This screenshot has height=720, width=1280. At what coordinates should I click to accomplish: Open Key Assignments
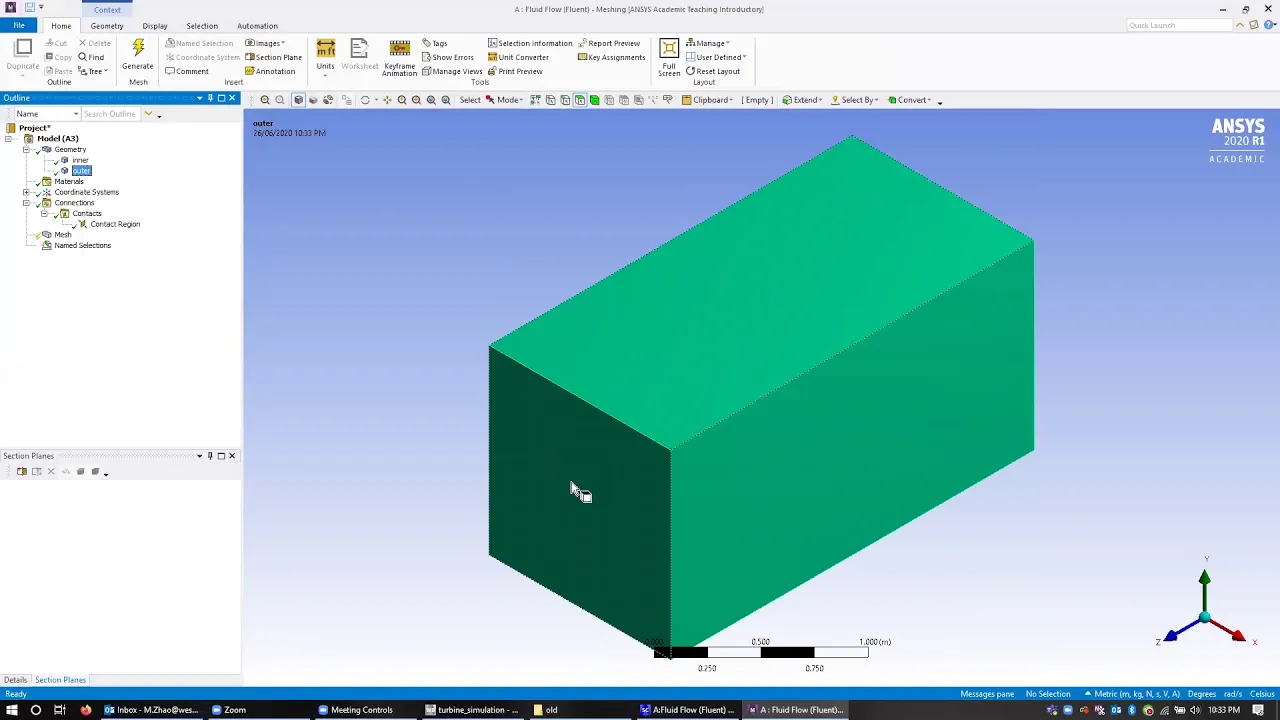pos(612,57)
